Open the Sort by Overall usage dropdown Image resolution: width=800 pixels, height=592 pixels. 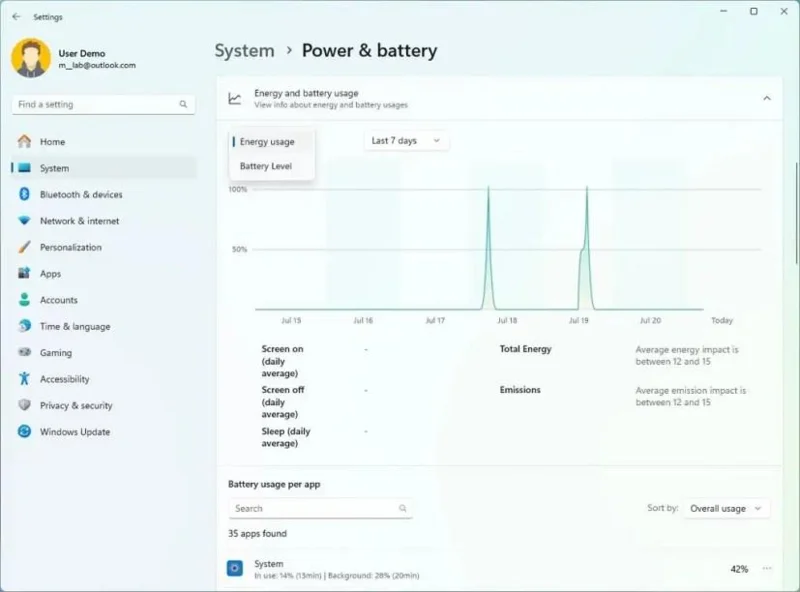(726, 508)
